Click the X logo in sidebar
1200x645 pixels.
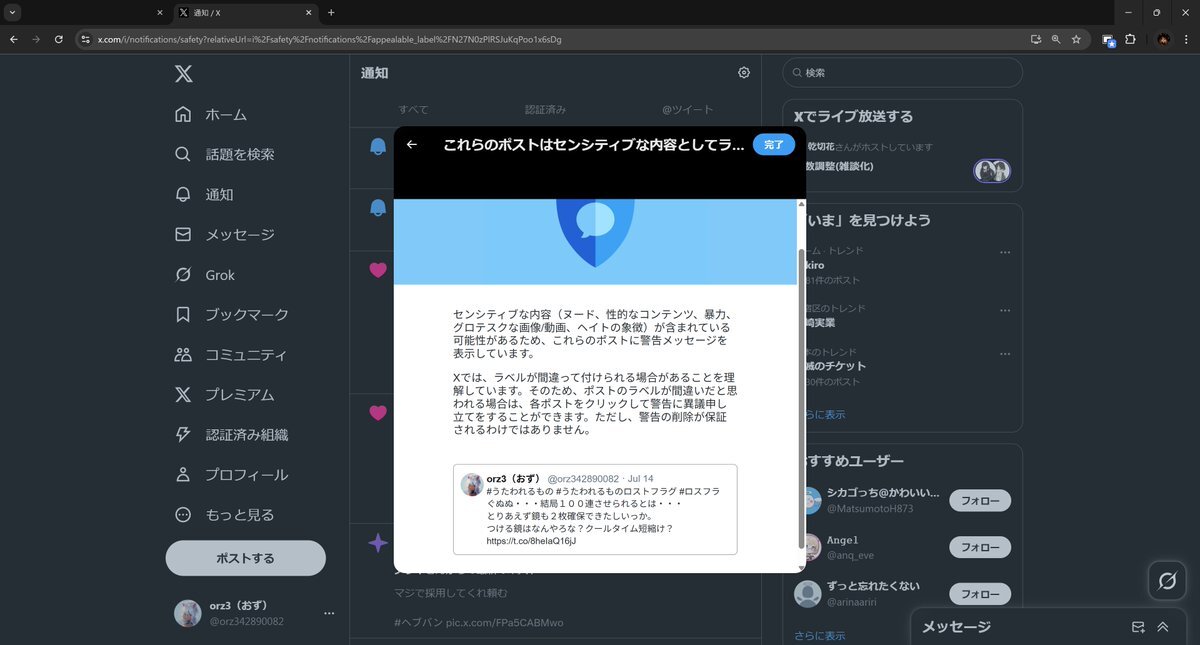coord(183,74)
